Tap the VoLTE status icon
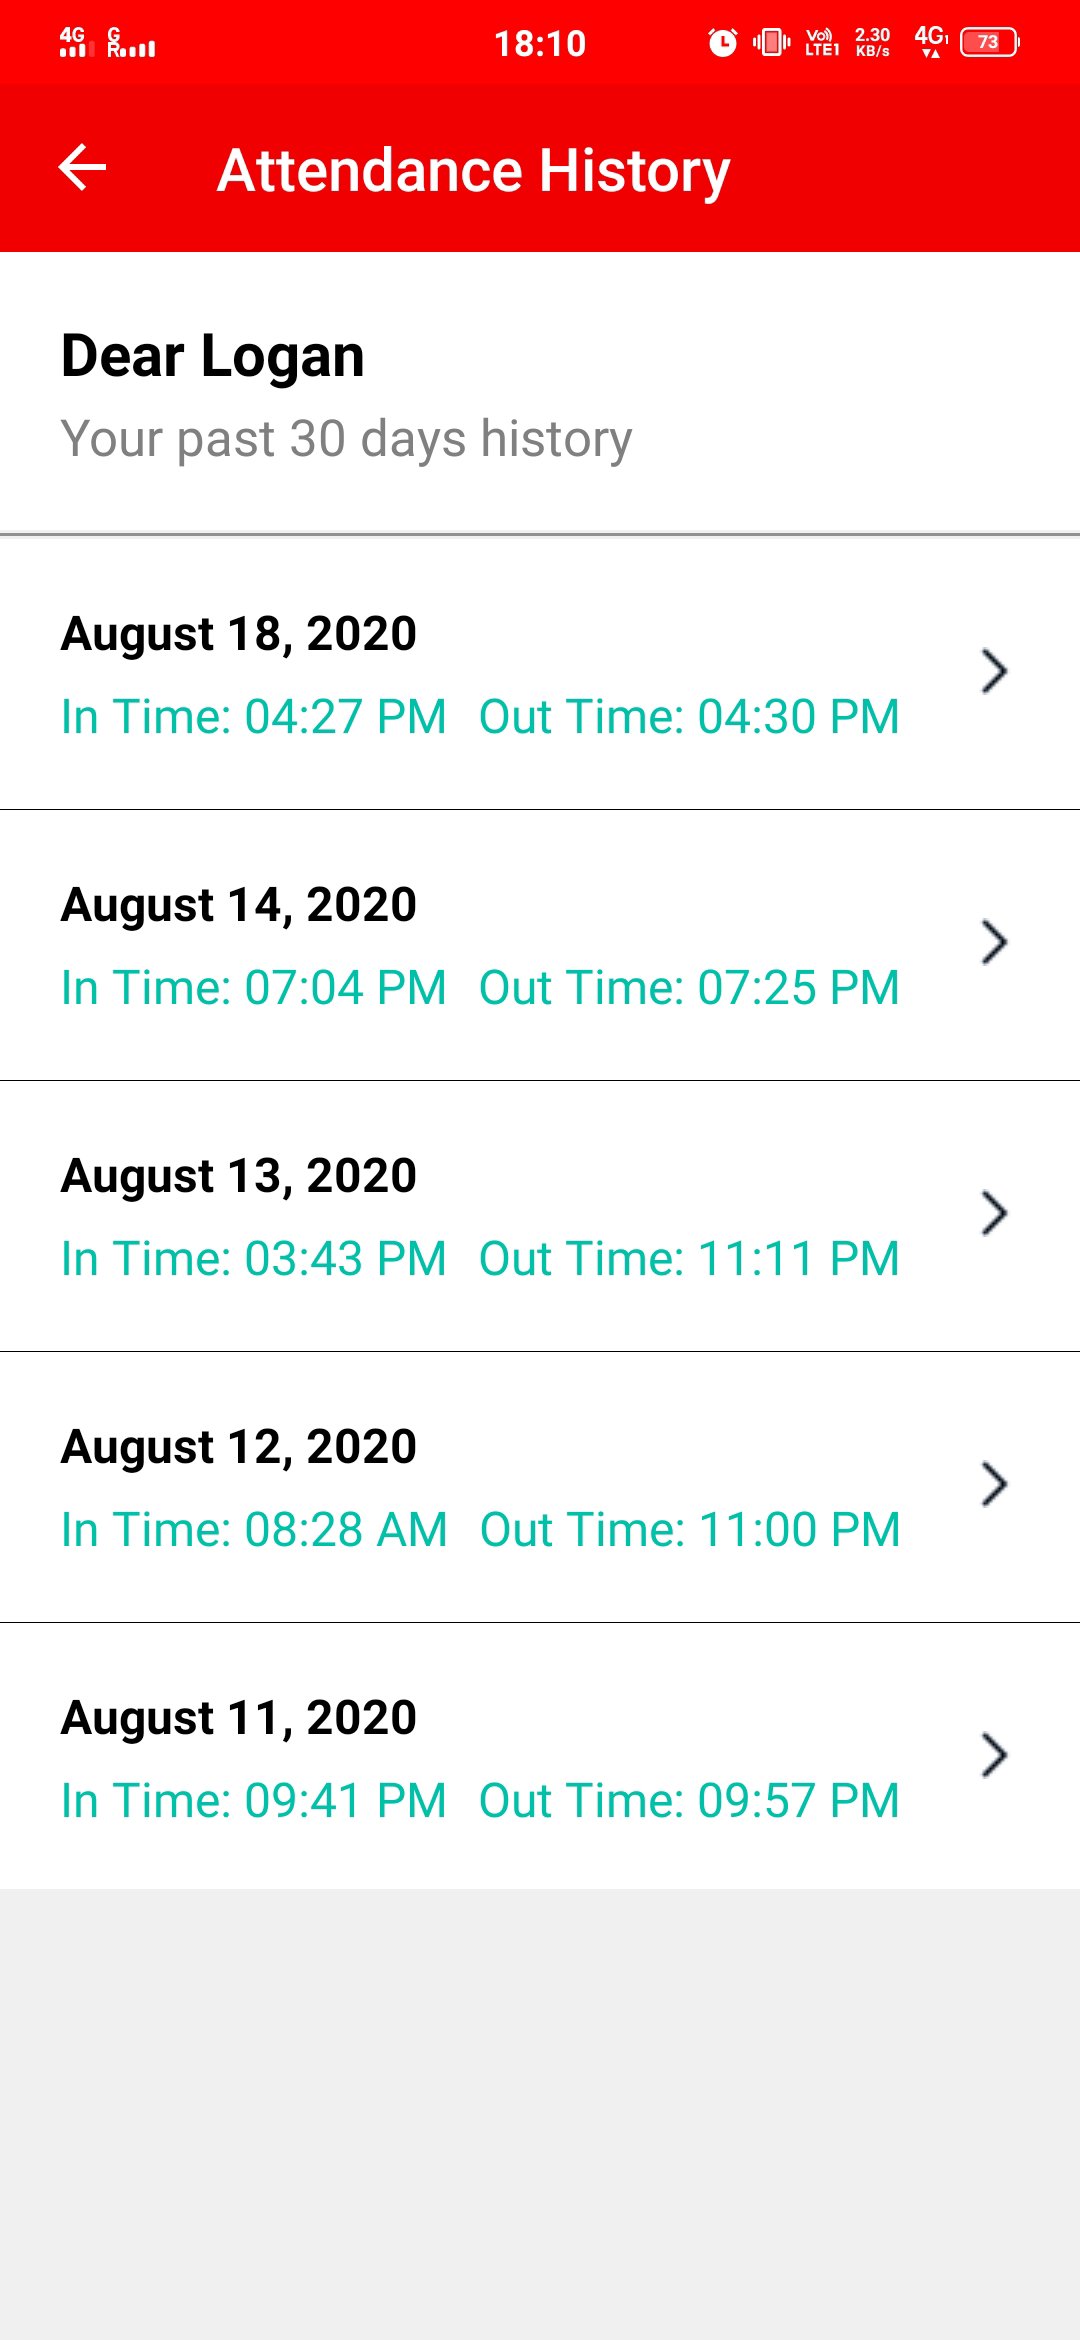This screenshot has width=1080, height=2340. [x=822, y=42]
